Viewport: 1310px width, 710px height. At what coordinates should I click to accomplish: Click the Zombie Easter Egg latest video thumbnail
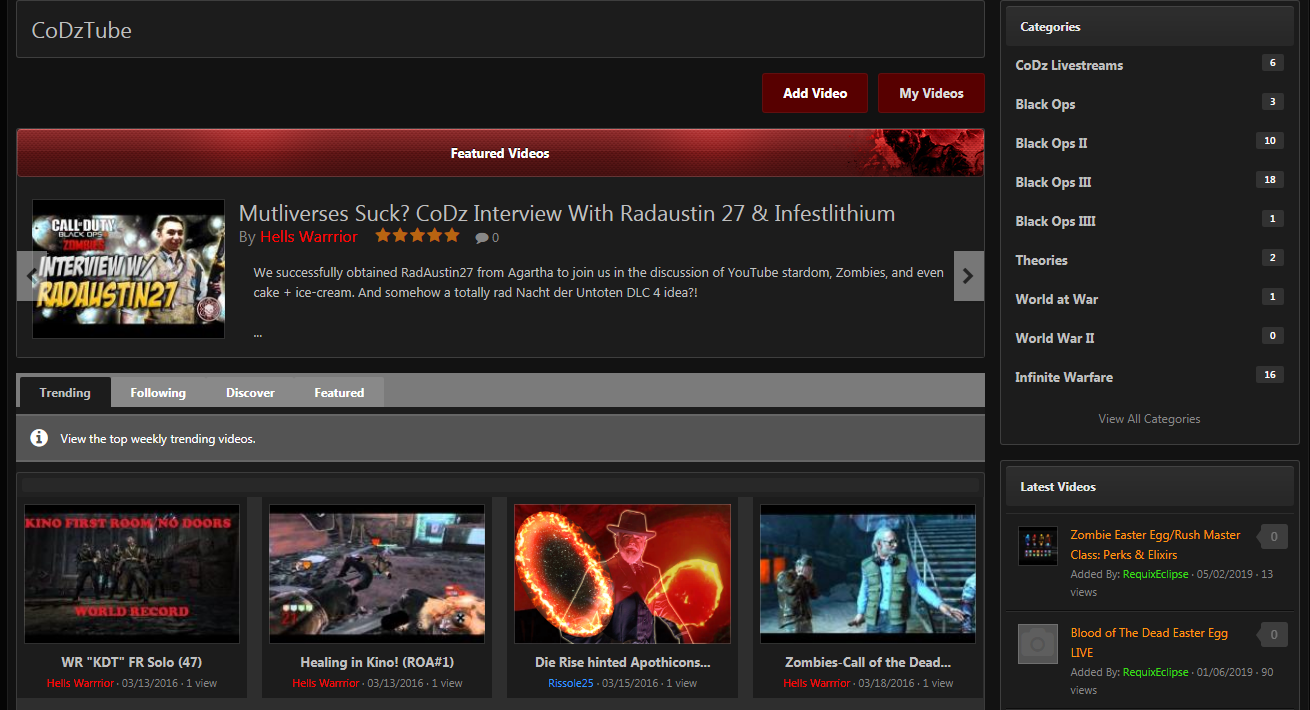(1037, 546)
